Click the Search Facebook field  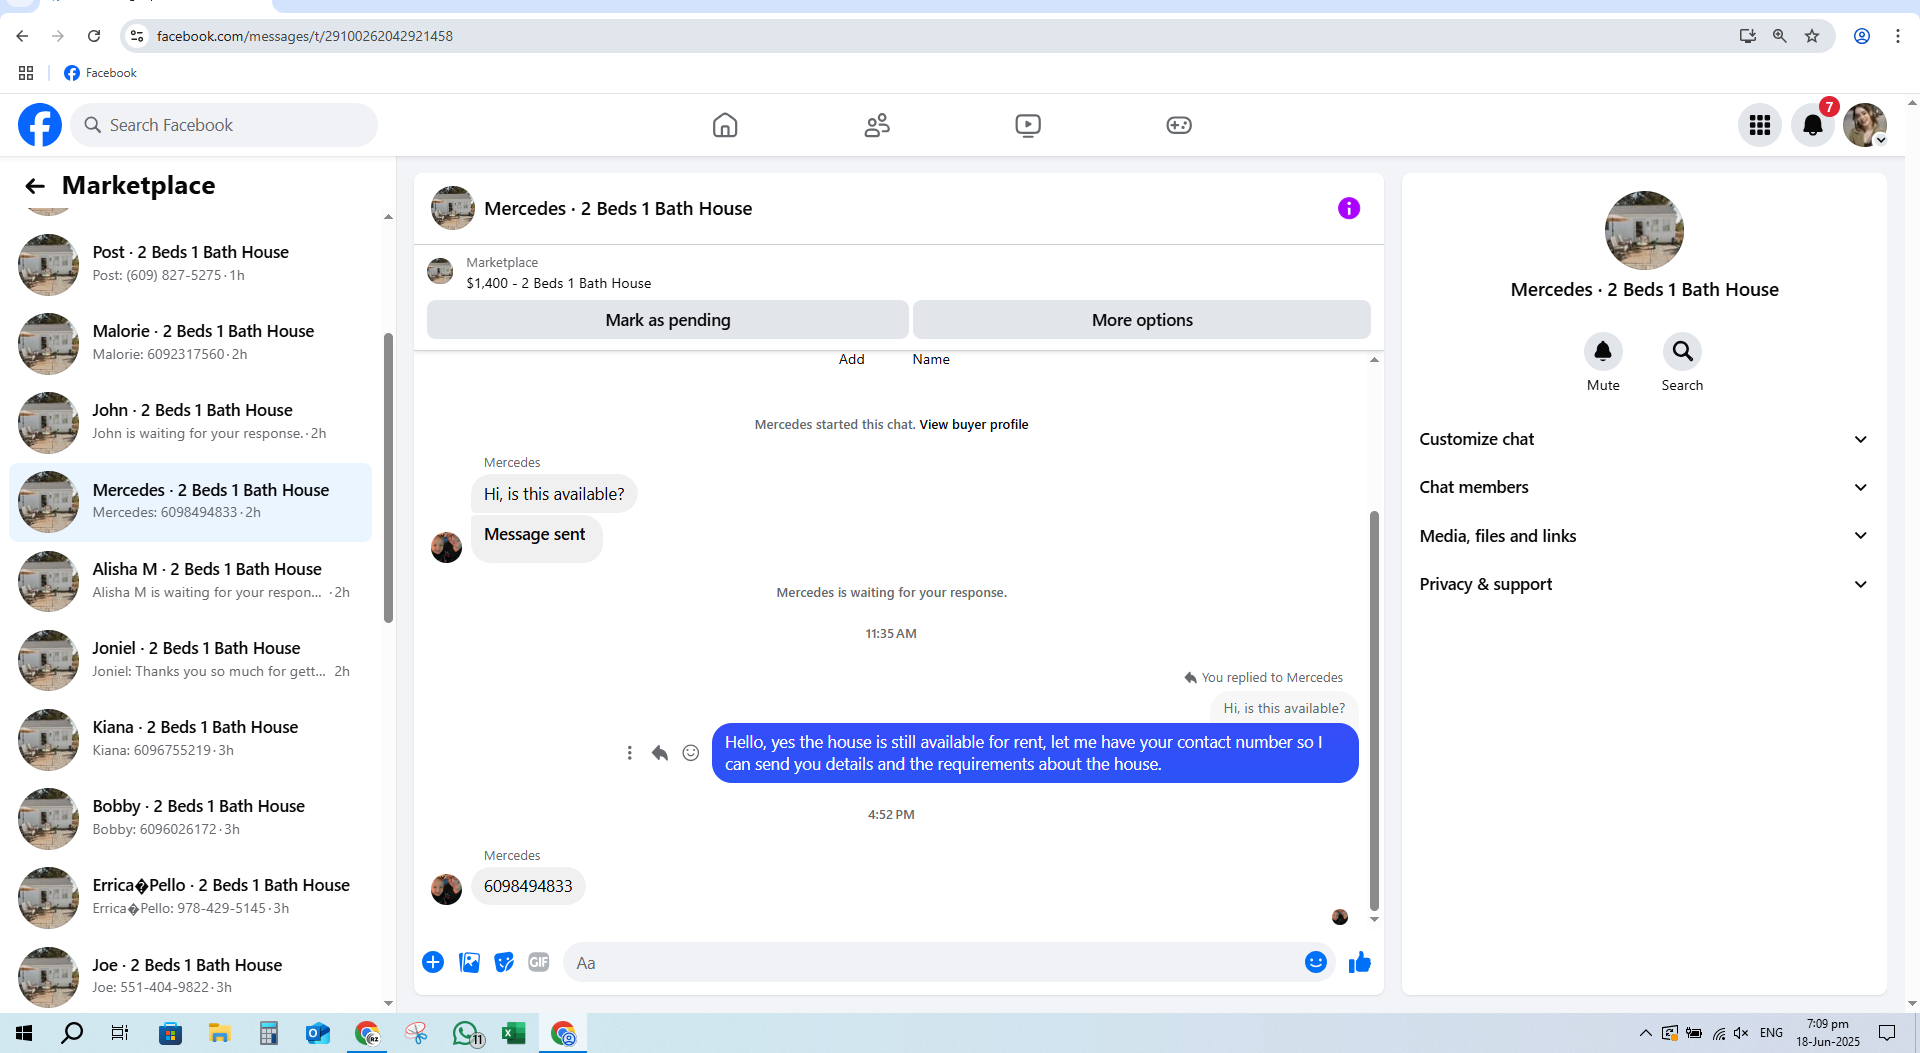[x=224, y=125]
